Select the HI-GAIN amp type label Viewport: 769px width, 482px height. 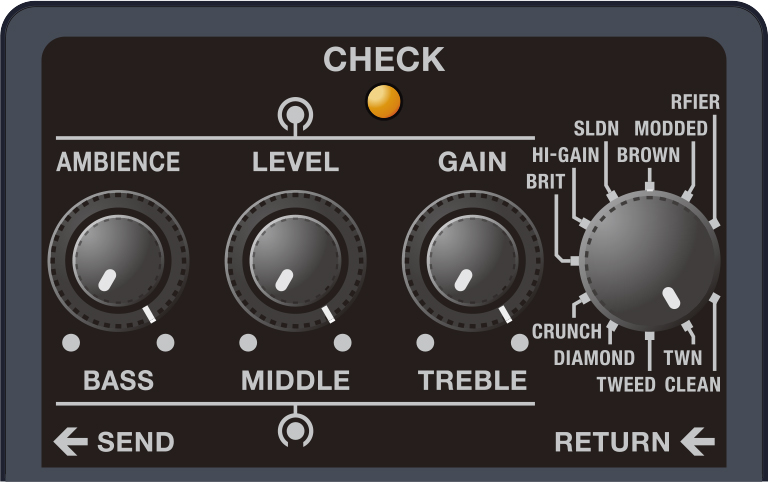click(x=565, y=155)
